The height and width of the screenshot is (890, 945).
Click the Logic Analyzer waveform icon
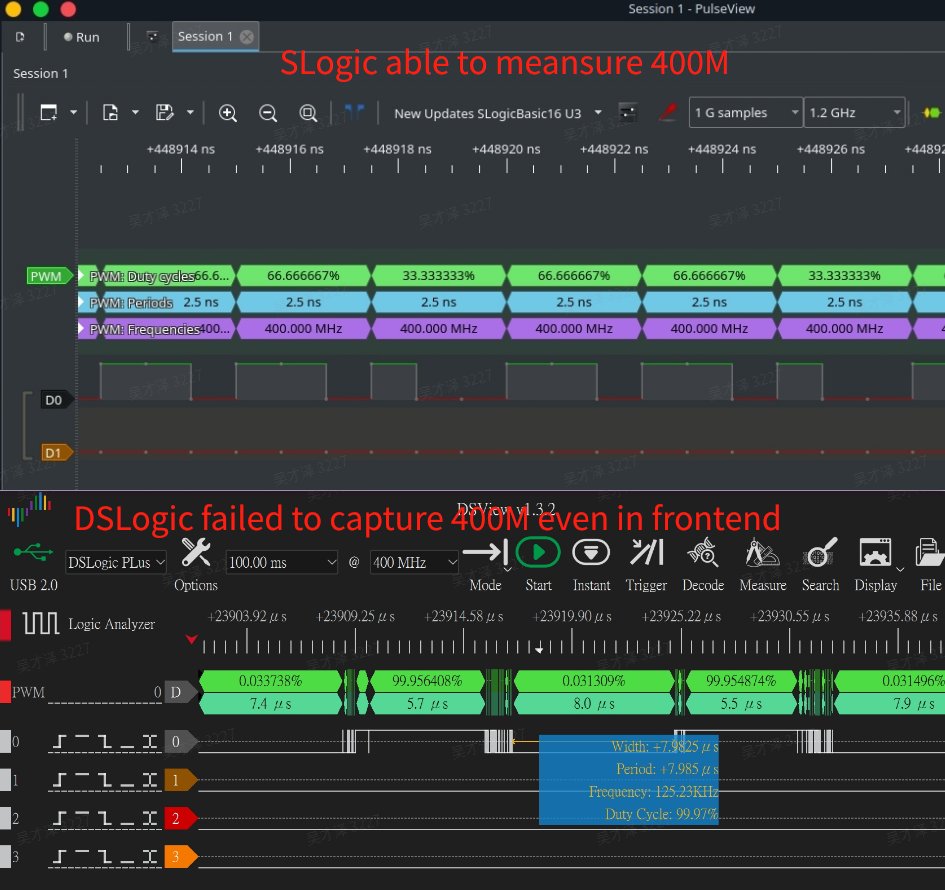[x=41, y=623]
